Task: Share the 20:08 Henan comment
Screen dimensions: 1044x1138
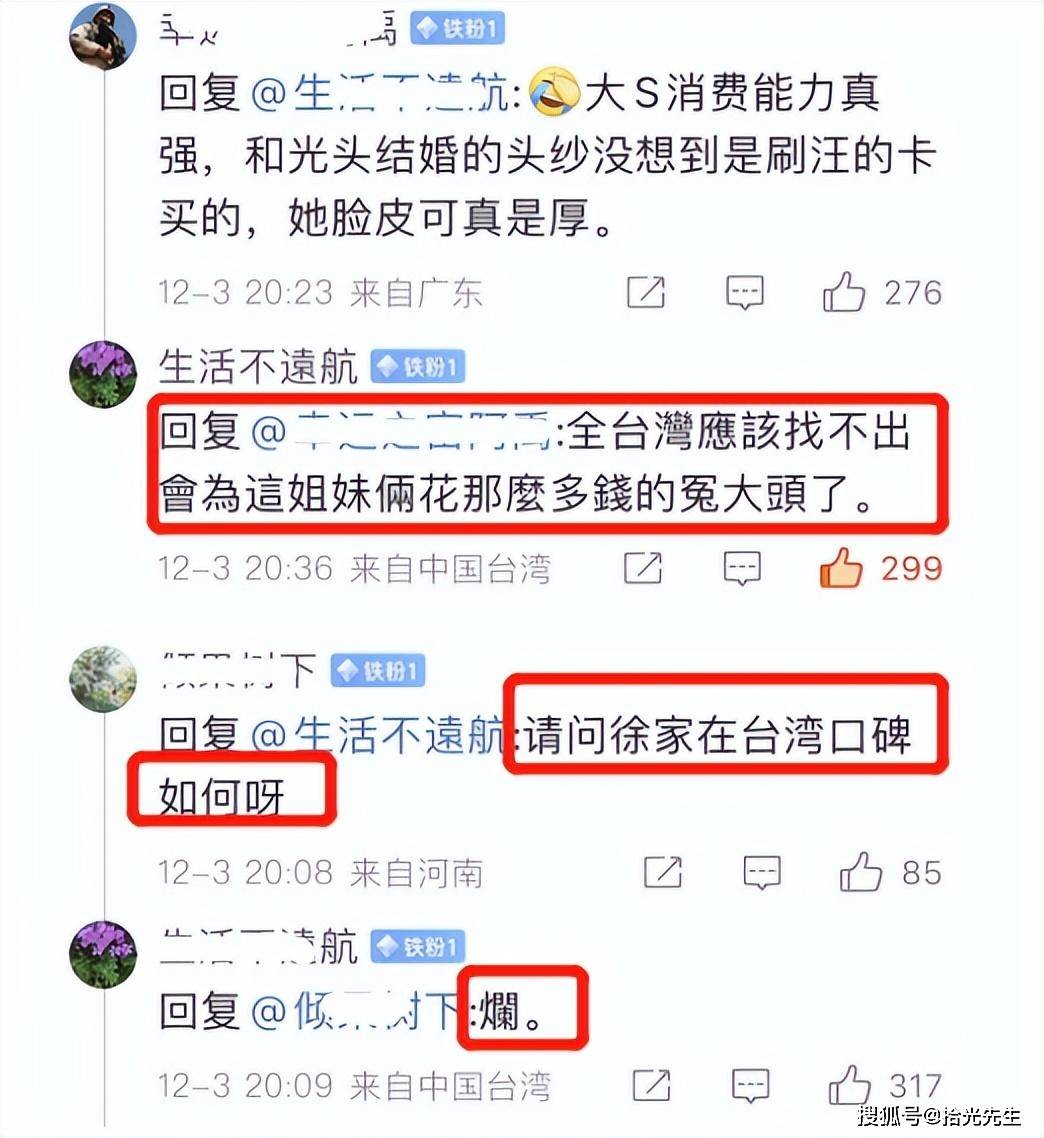Action: coord(663,872)
